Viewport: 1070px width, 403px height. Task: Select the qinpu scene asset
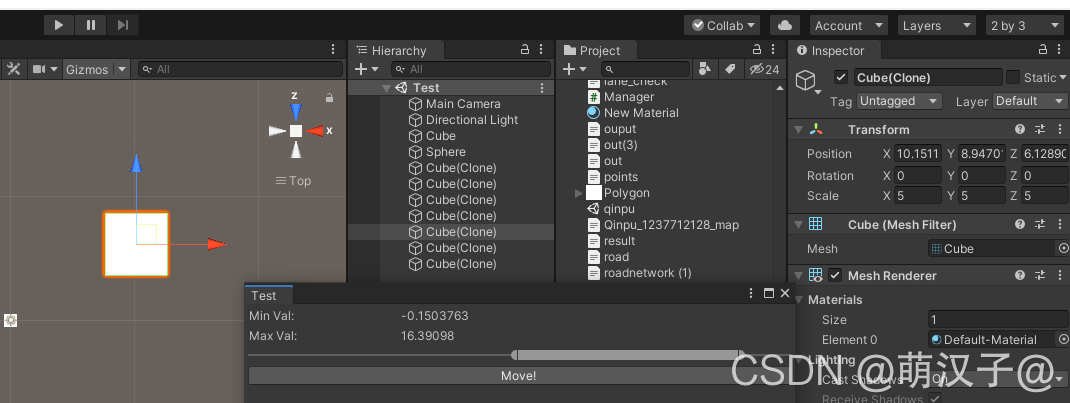pos(611,209)
